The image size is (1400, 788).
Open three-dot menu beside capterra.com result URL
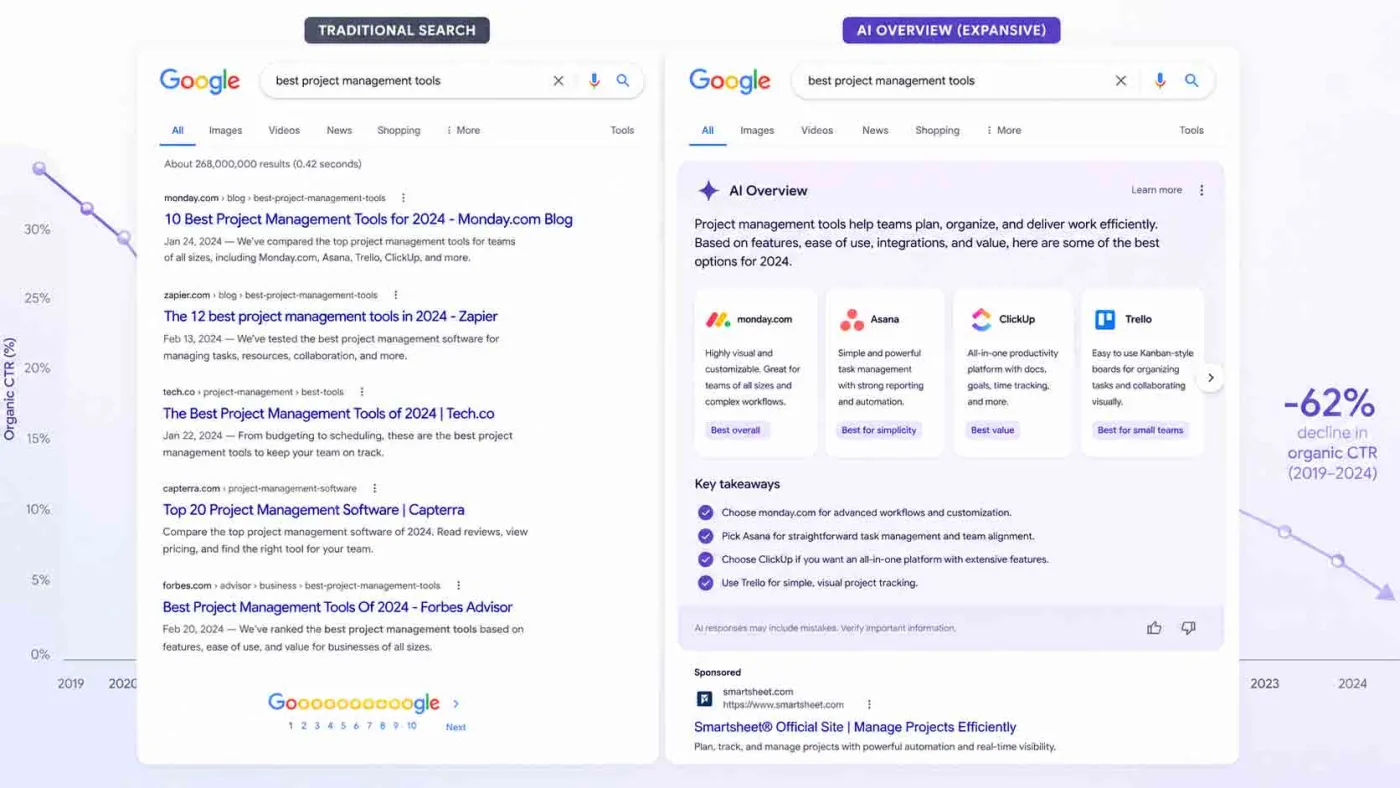[375, 489]
